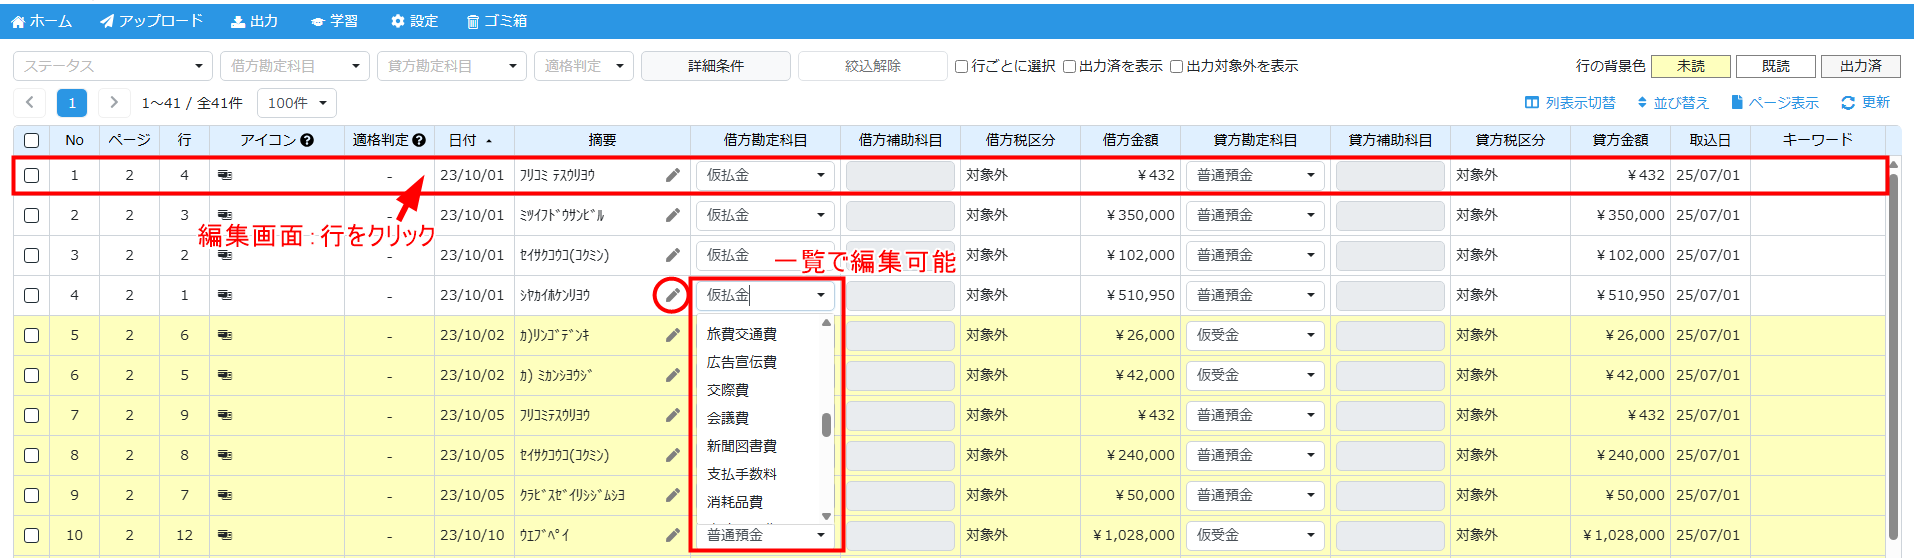Click the 更新 refresh icon
This screenshot has width=1914, height=558.
pos(1848,103)
